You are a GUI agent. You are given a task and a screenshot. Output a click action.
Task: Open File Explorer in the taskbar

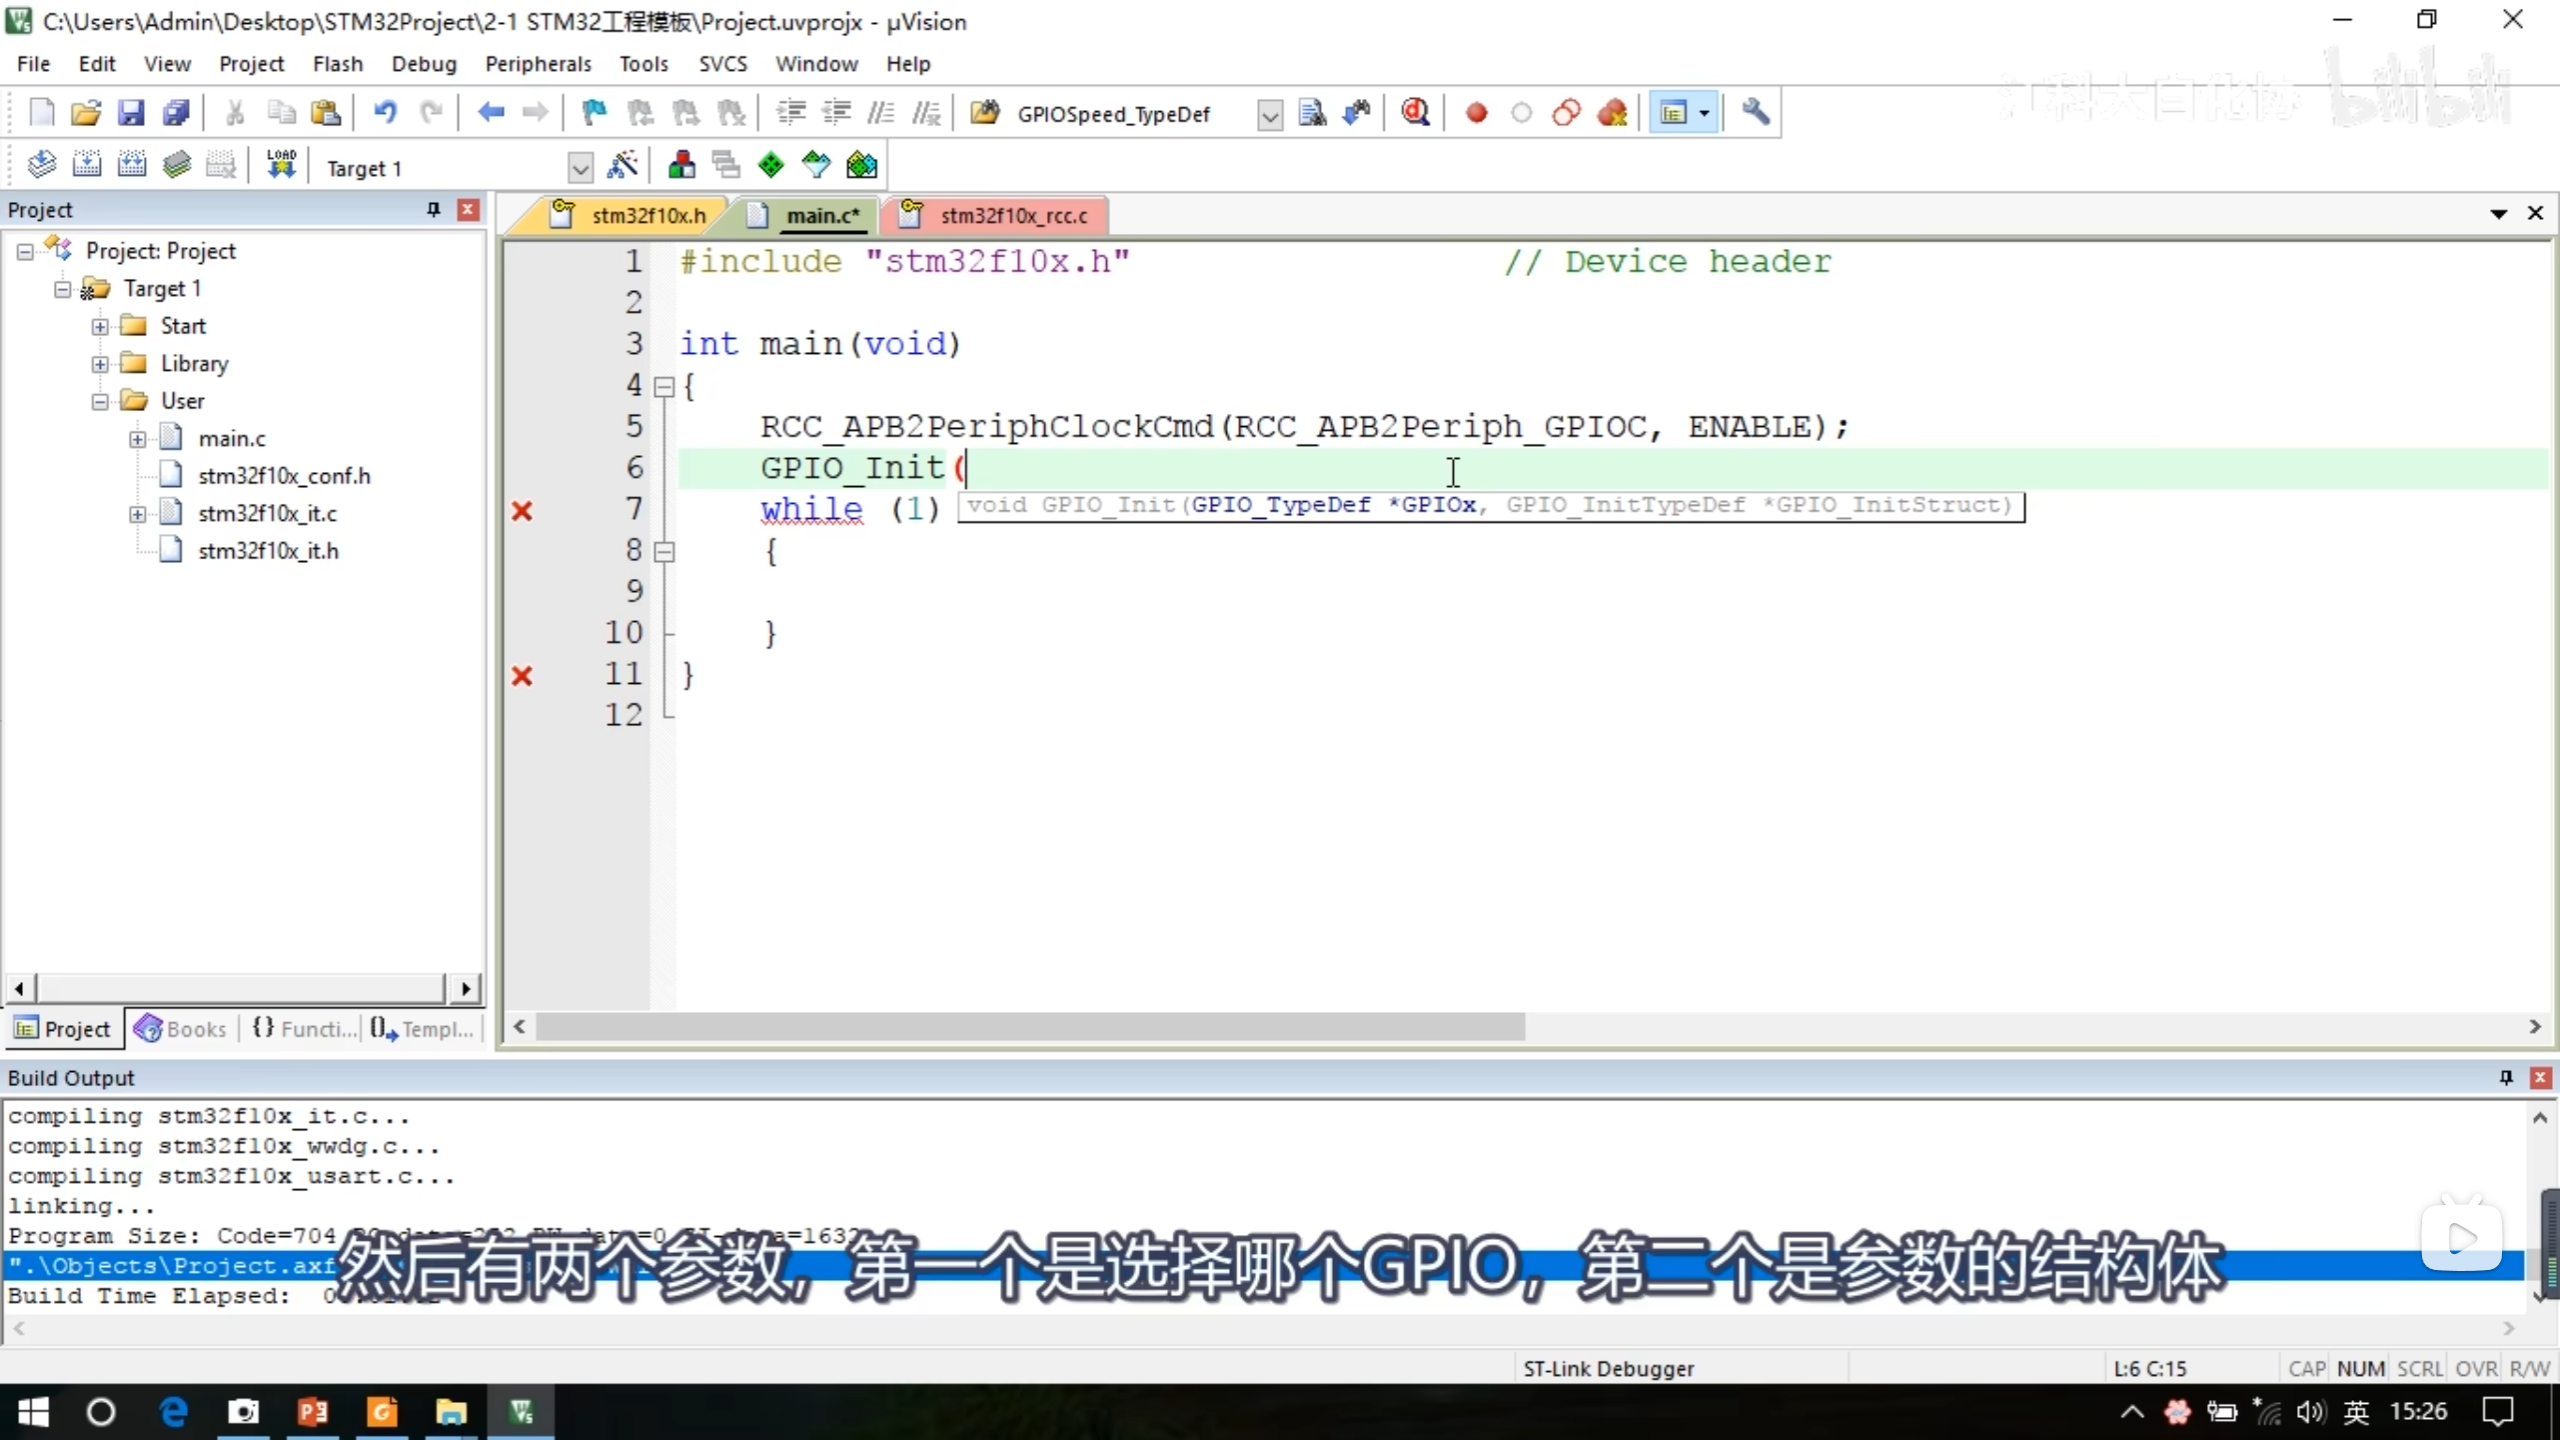tap(451, 1412)
